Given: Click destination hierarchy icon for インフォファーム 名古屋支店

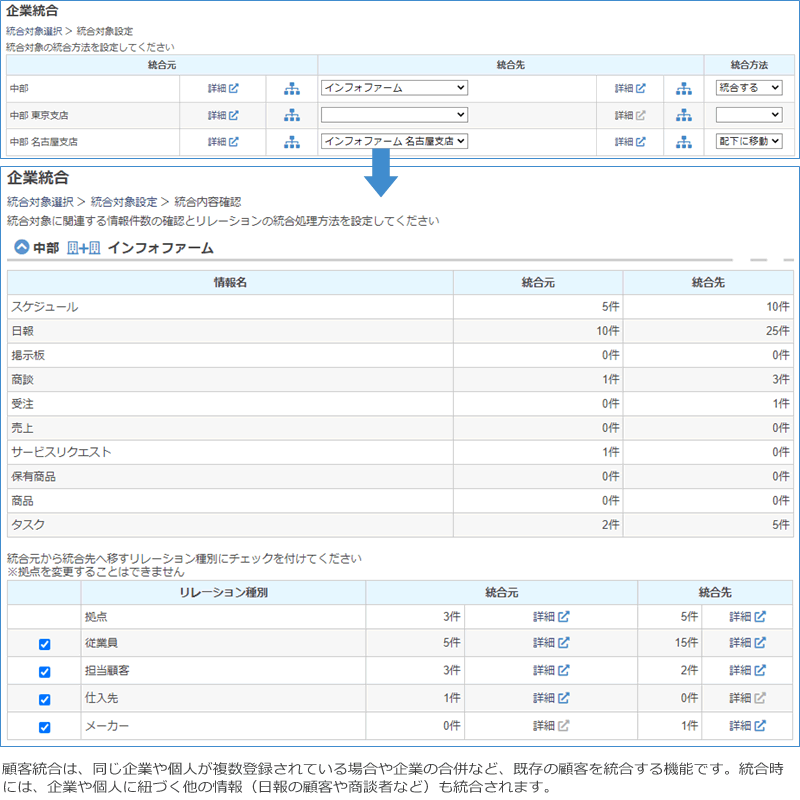Looking at the screenshot, I should (x=683, y=142).
